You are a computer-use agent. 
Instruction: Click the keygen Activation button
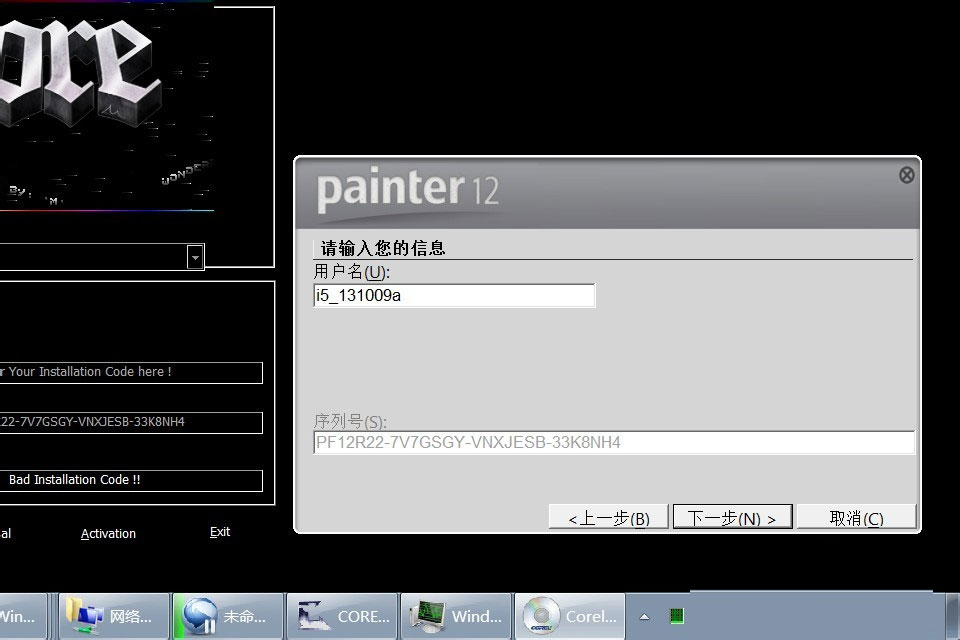(108, 533)
